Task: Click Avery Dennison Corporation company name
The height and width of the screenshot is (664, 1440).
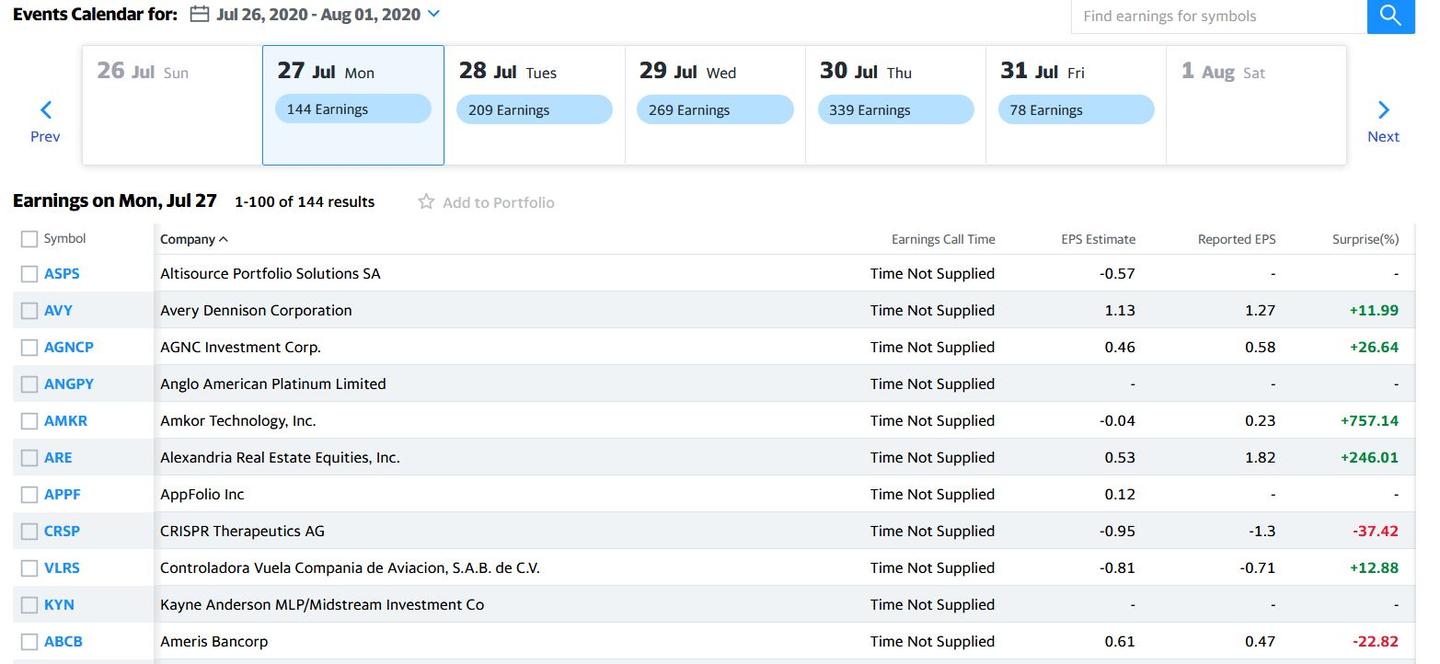Action: point(256,310)
